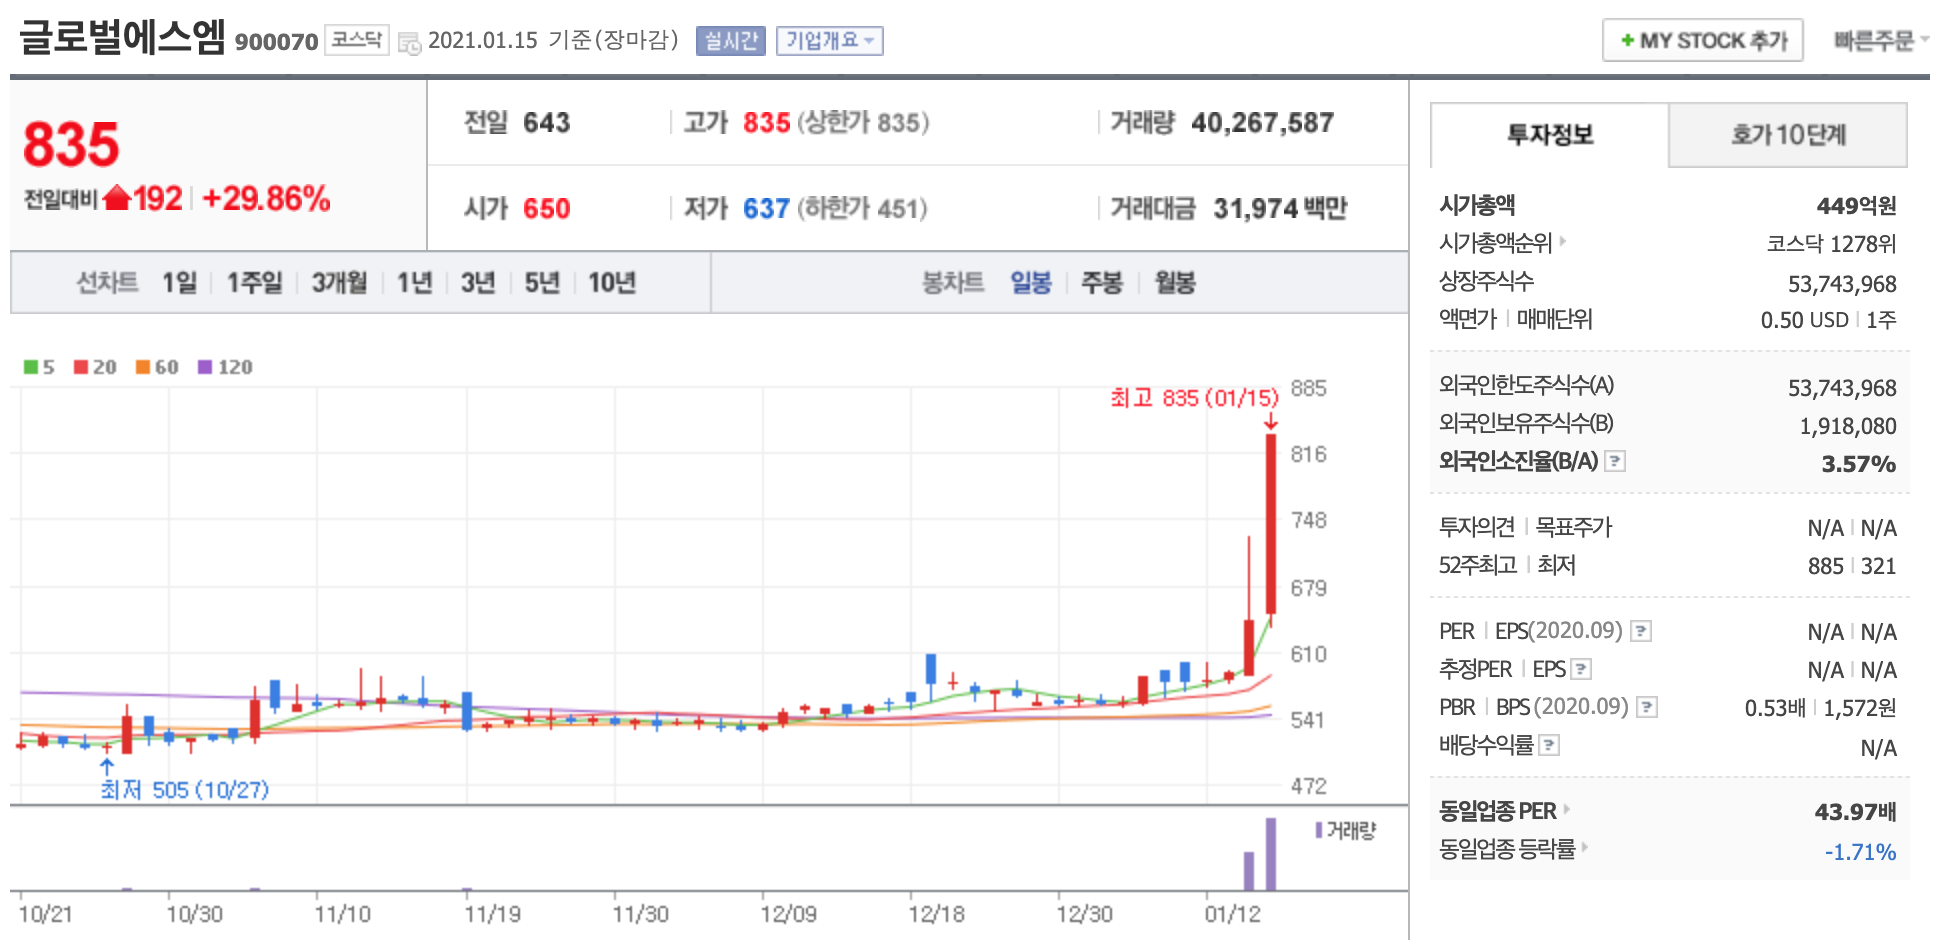Show the 월봉 monthly candle chart
This screenshot has width=1944, height=940.
(x=1175, y=283)
